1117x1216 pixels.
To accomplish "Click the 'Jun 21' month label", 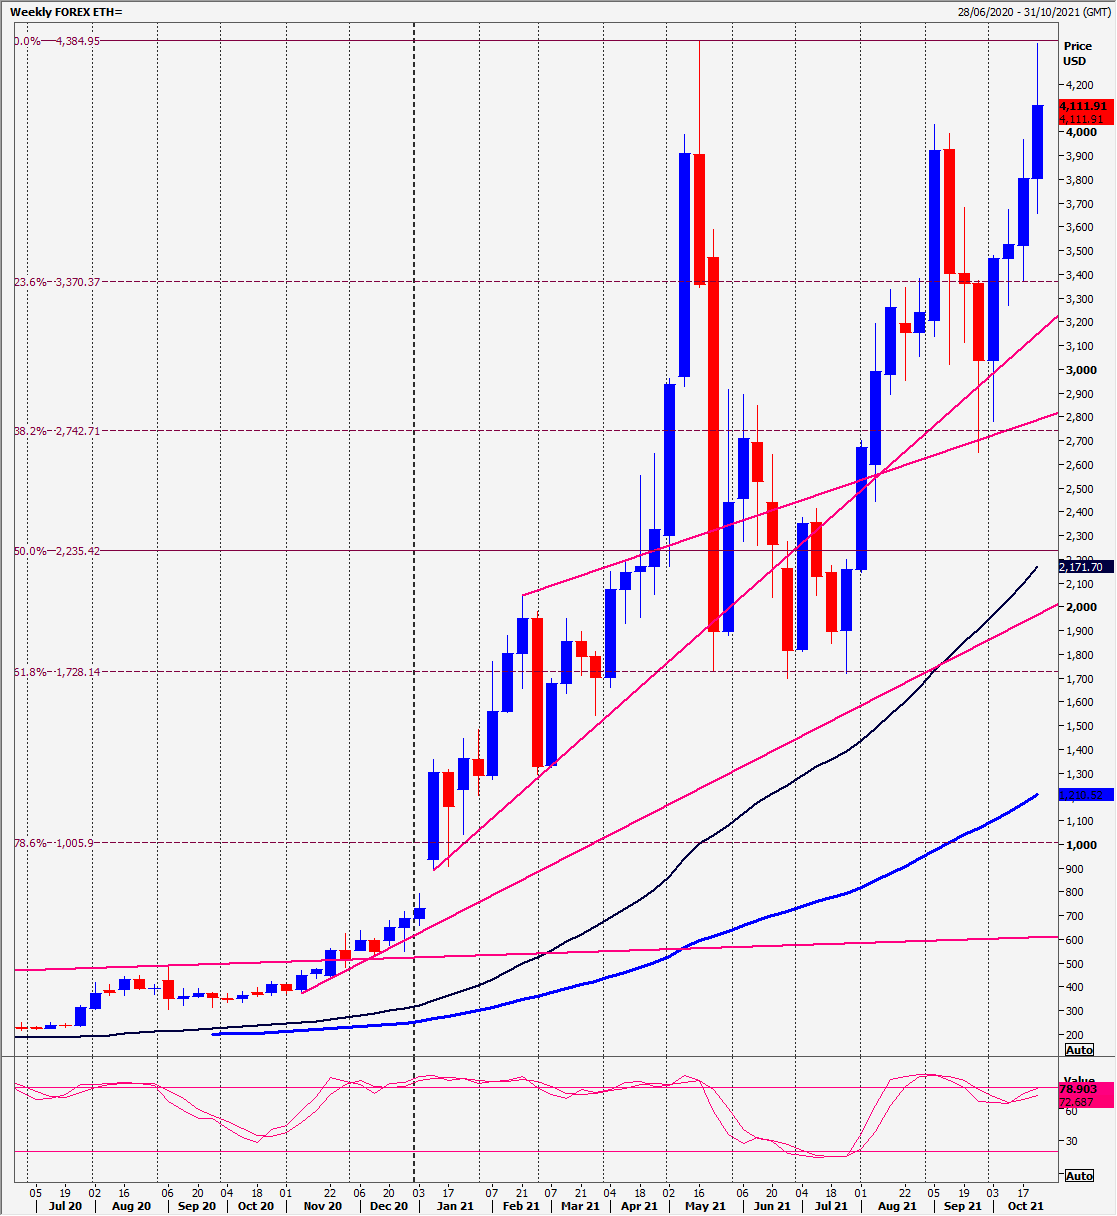I will (771, 1206).
